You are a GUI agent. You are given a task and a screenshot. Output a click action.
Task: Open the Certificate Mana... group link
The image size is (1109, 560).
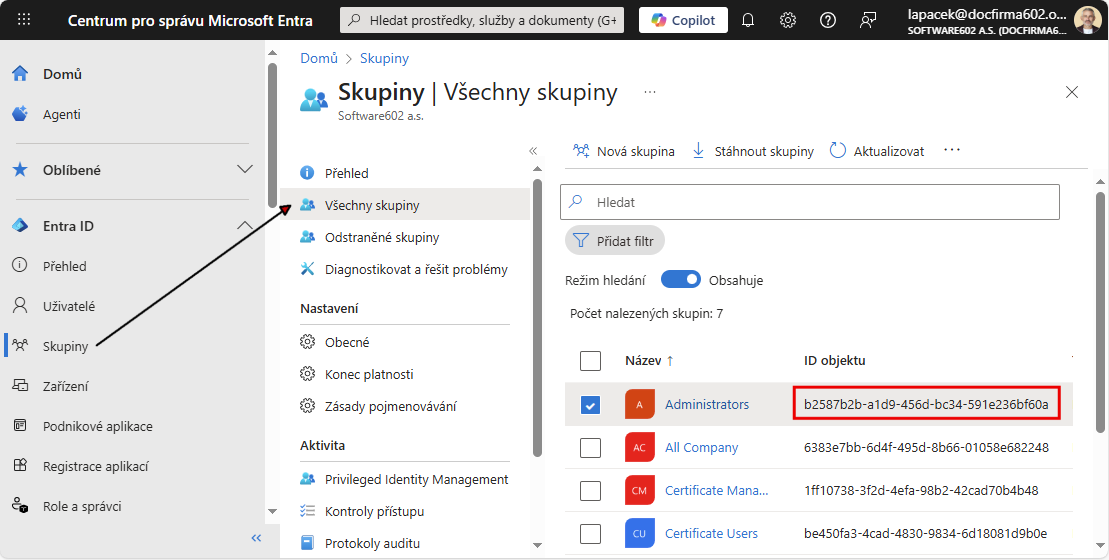point(716,491)
